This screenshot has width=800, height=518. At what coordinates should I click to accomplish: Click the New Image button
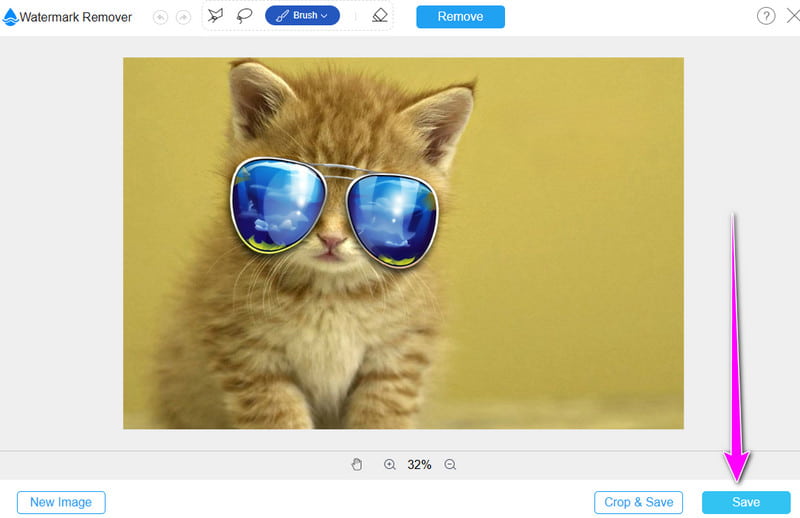click(x=61, y=502)
